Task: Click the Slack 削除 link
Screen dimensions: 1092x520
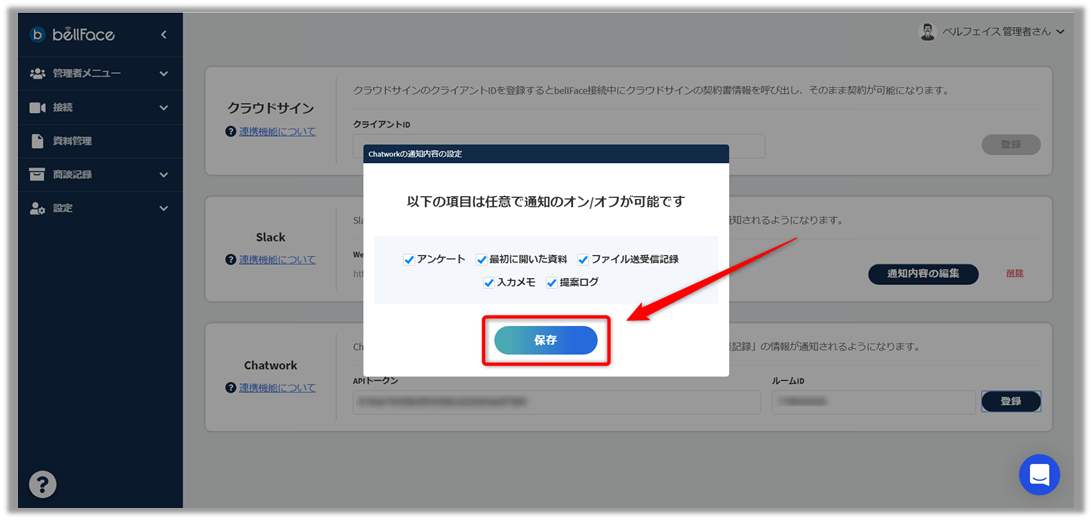Action: (x=1015, y=274)
